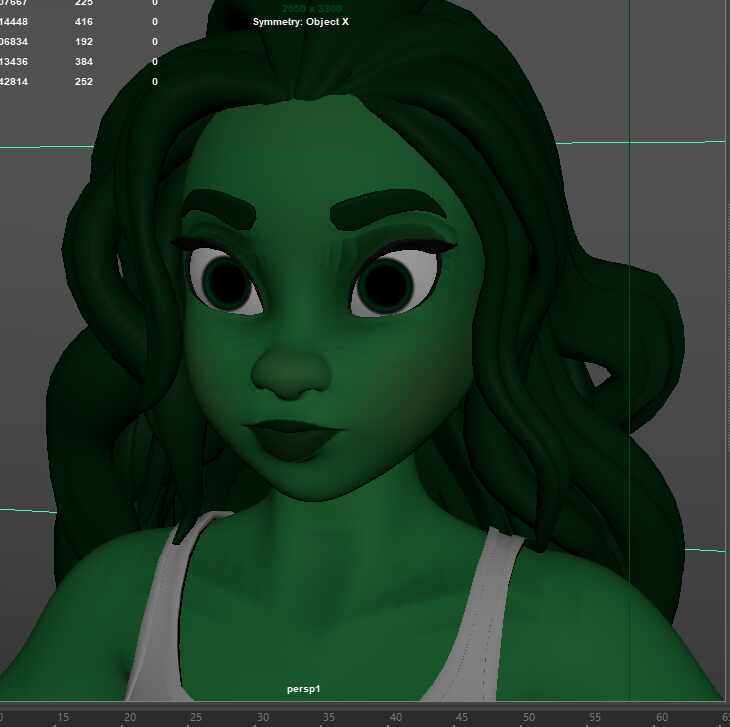This screenshot has height=727, width=730.
Task: Click the "Symmetry: Object X" viewport label
Action: (x=300, y=22)
